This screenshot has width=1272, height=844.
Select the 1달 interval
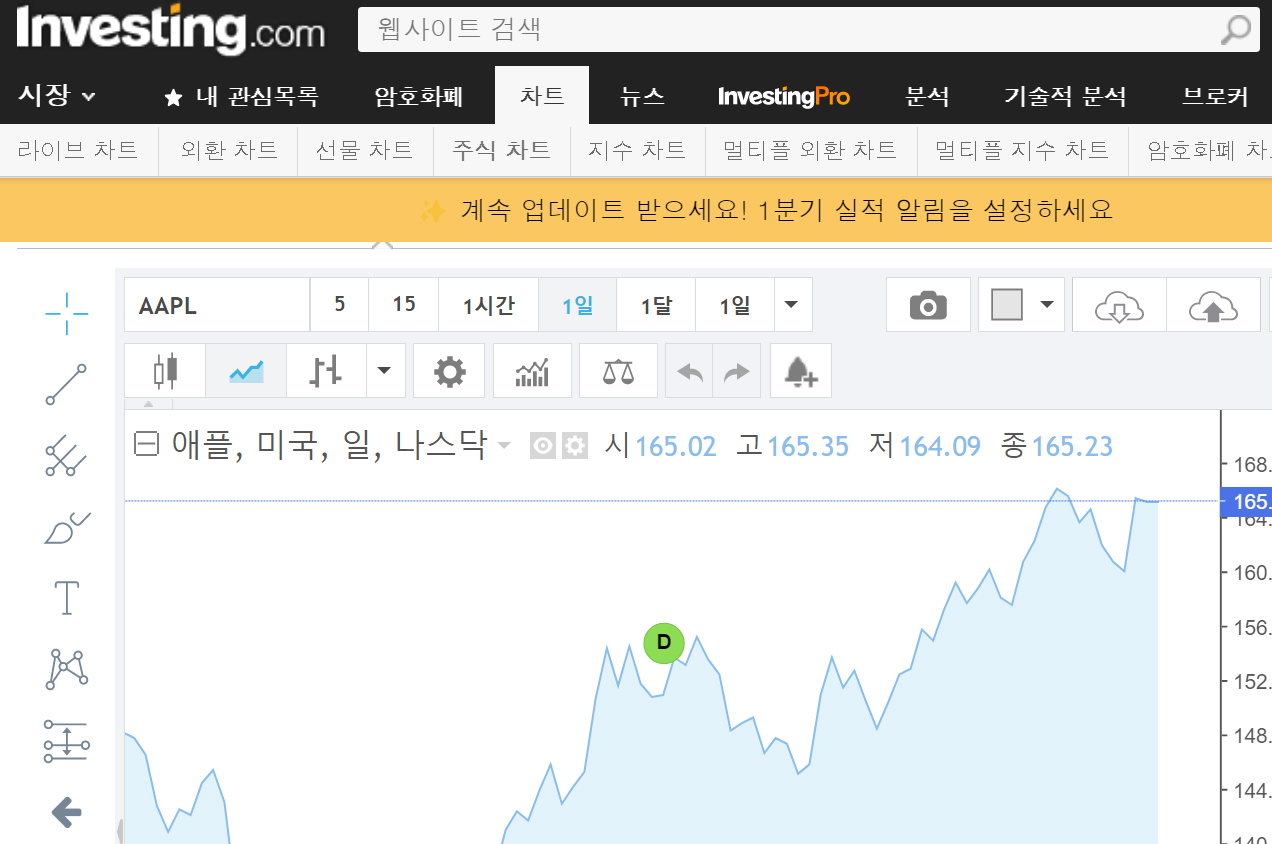[656, 305]
